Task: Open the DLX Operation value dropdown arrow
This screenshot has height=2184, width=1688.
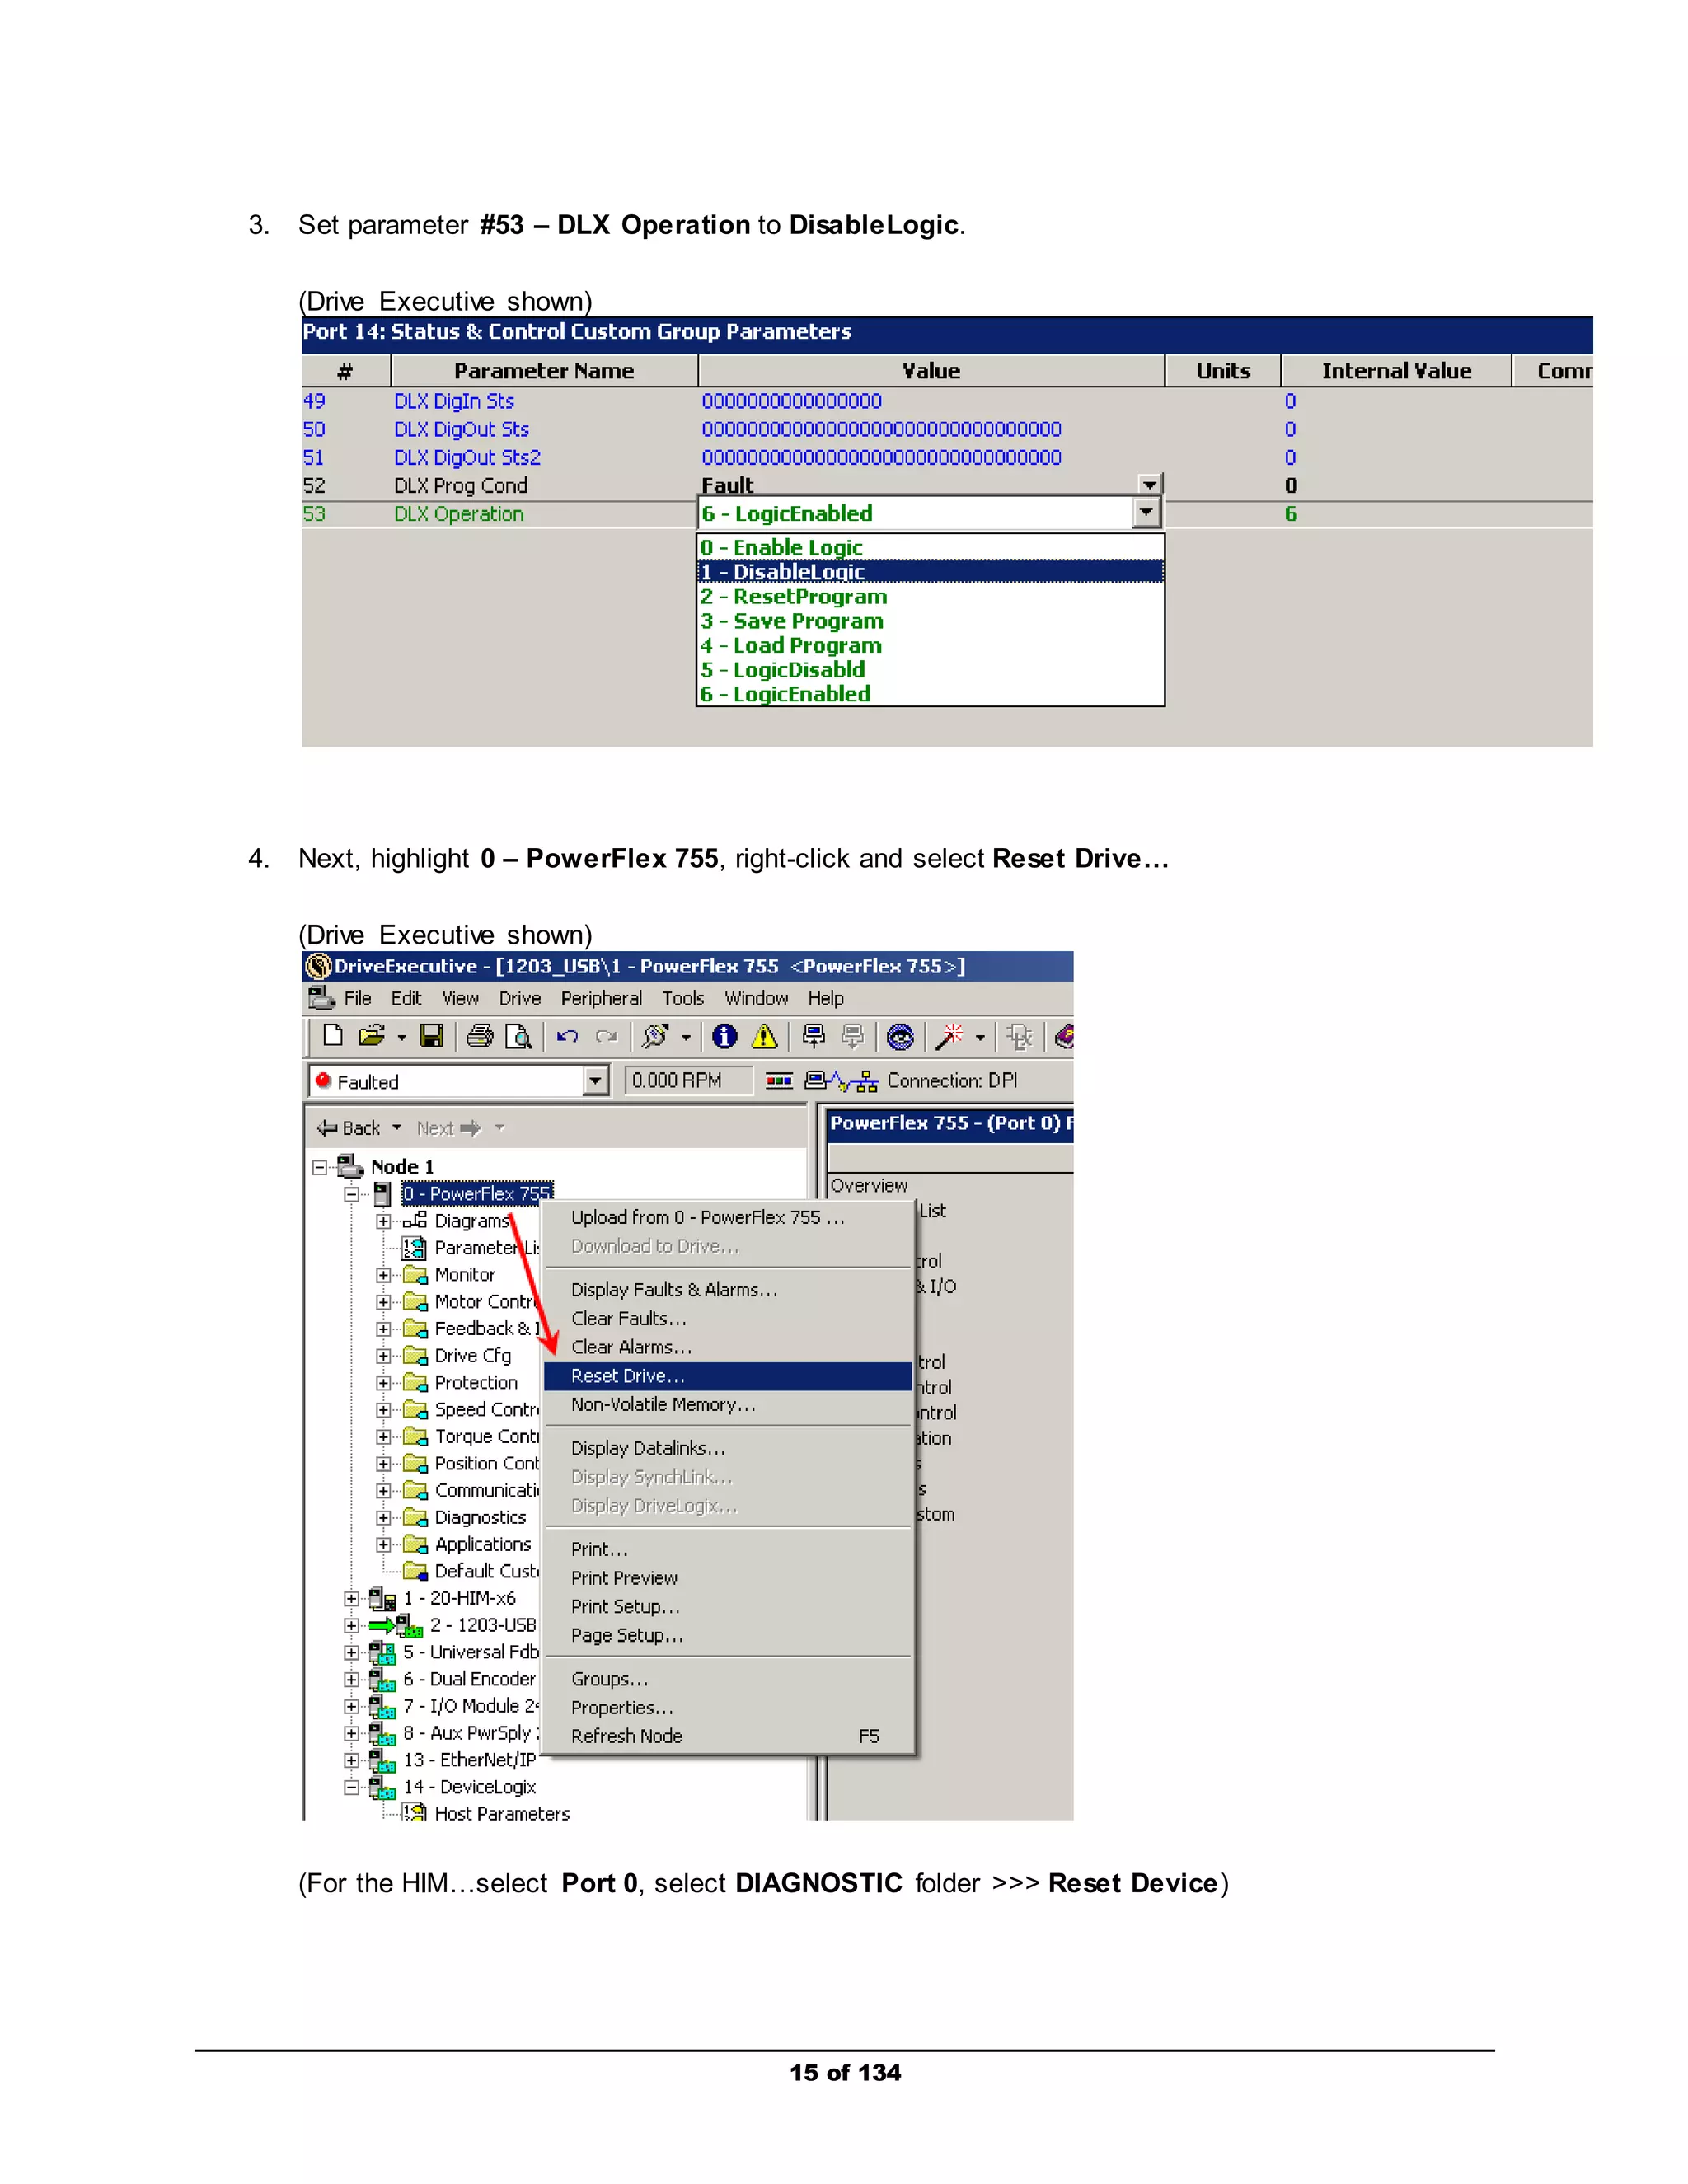Action: 1146,513
